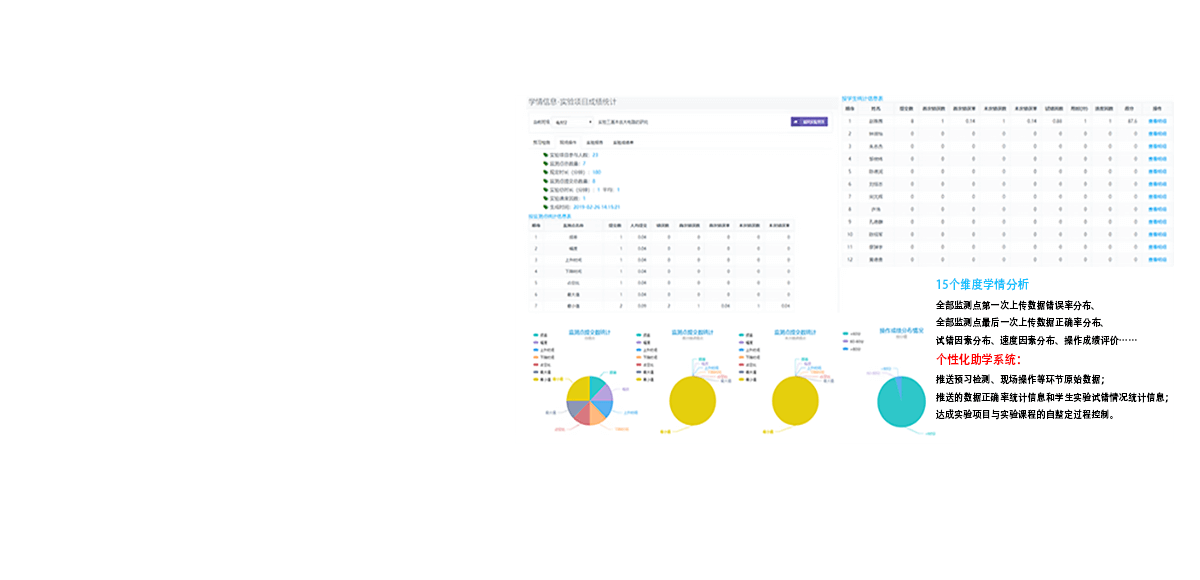1200x580 pixels.
Task: Switch to the last tab in the tab row
Action: tap(623, 143)
